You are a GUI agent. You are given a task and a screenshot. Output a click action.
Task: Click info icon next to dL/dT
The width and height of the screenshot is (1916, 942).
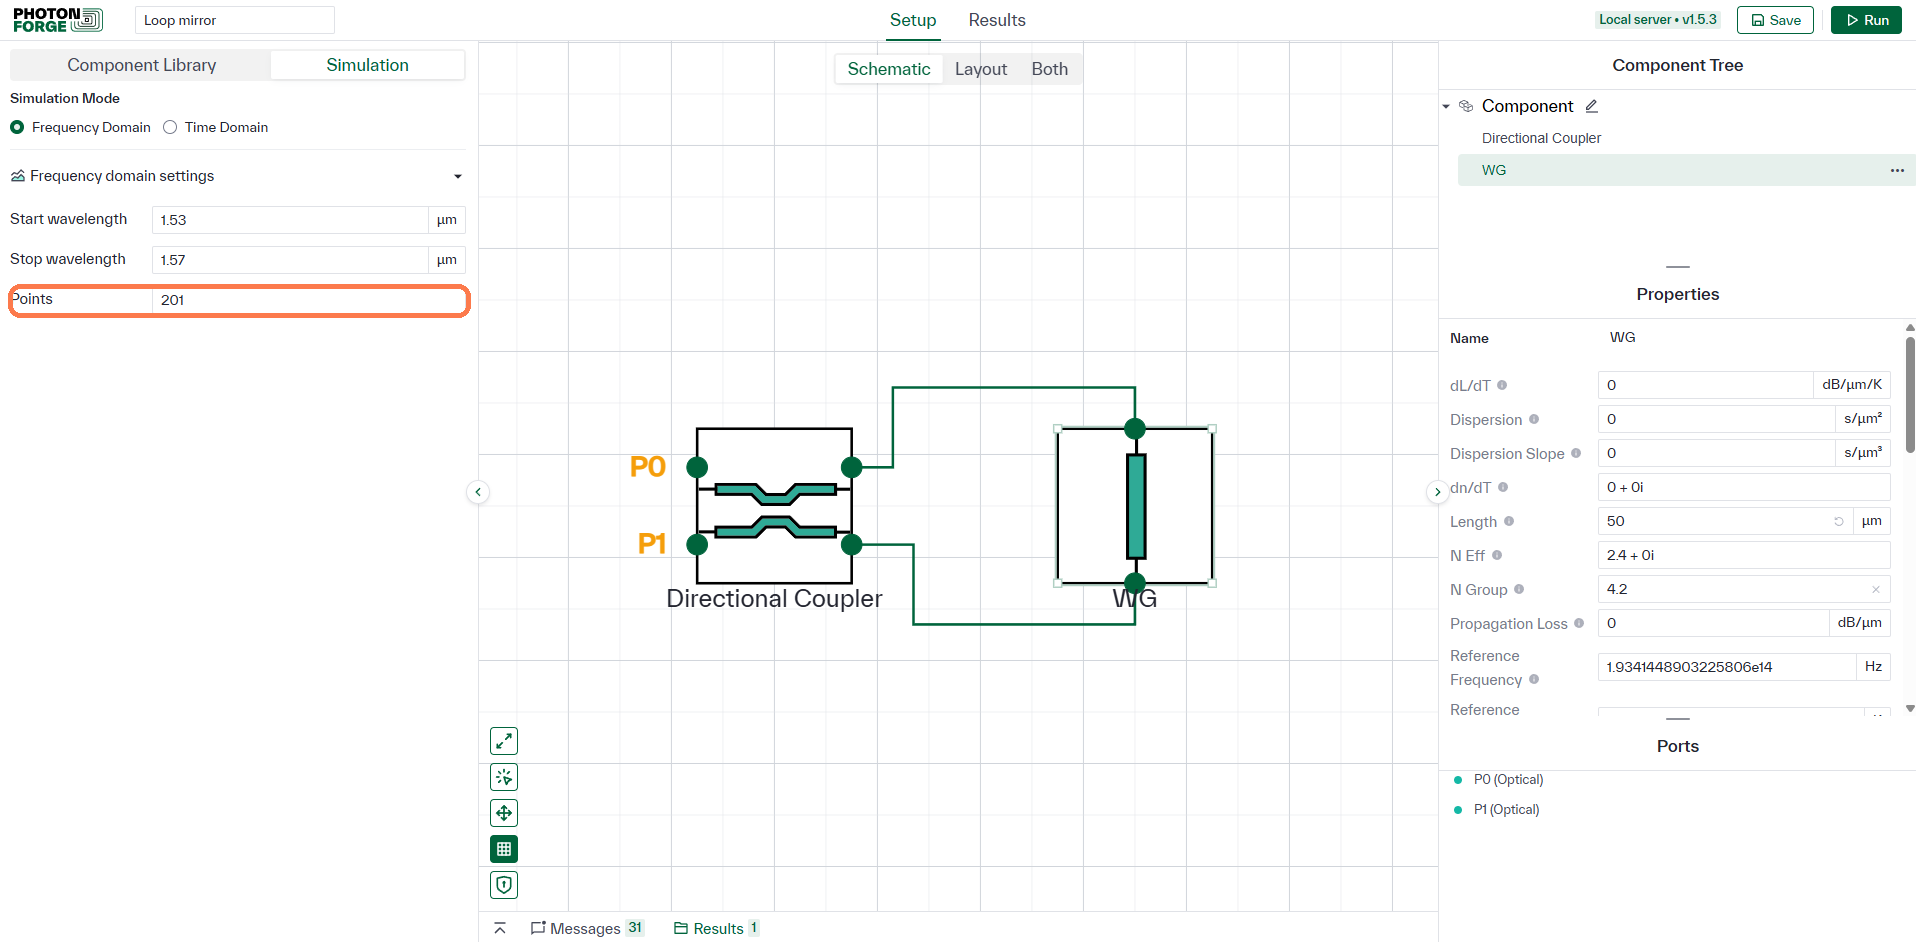pos(1502,385)
